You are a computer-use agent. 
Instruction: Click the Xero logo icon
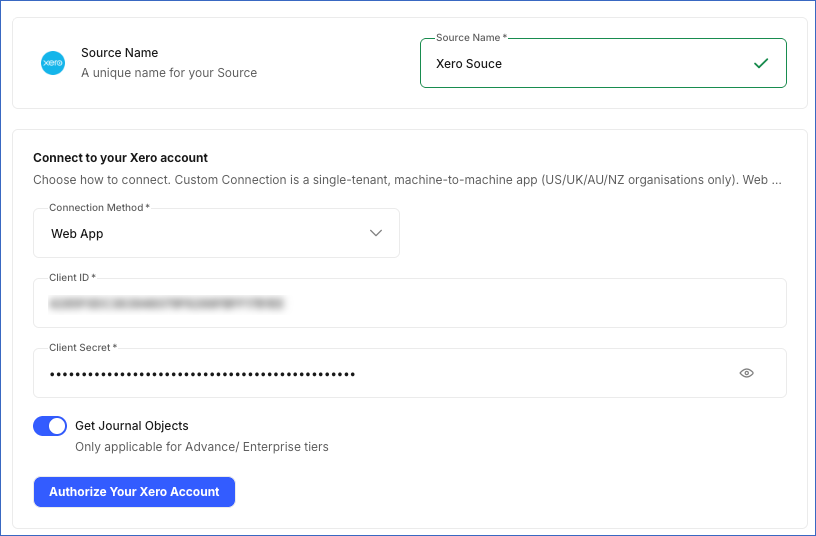click(53, 63)
